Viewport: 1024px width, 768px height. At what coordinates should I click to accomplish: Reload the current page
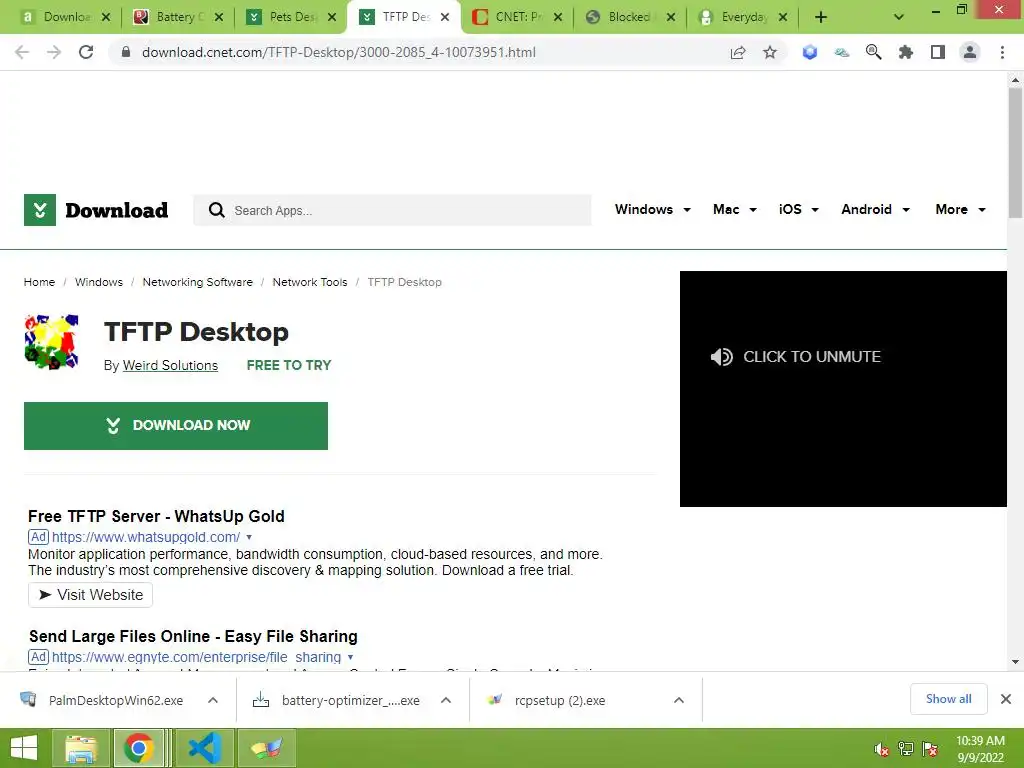point(86,52)
